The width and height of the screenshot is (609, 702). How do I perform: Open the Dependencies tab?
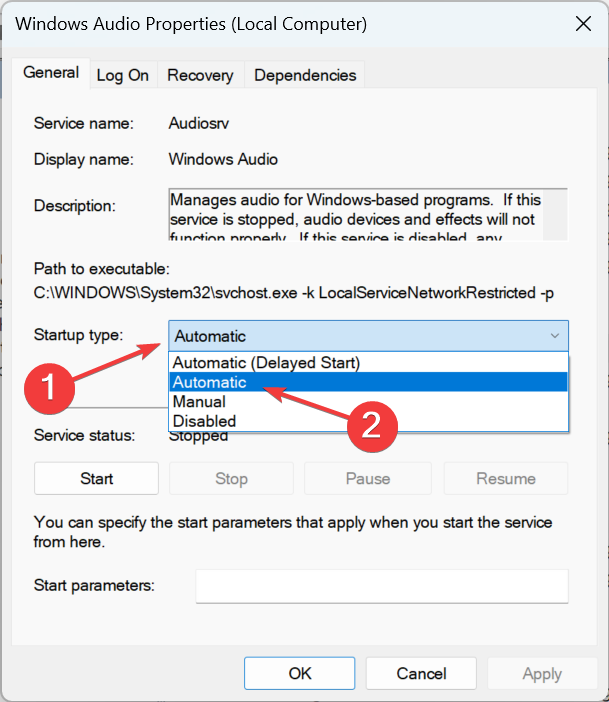click(x=305, y=75)
